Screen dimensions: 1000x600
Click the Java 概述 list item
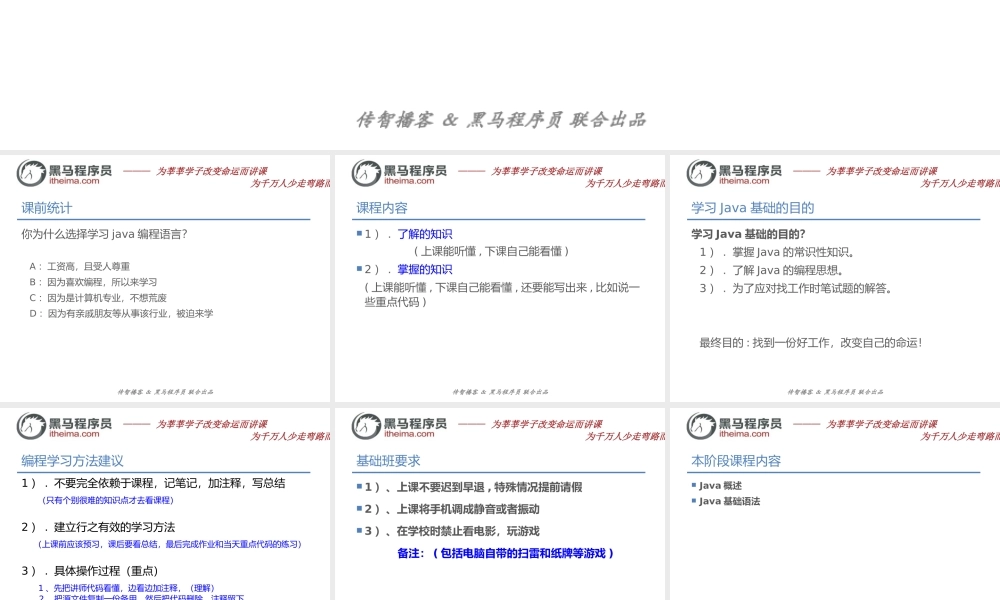[718, 485]
